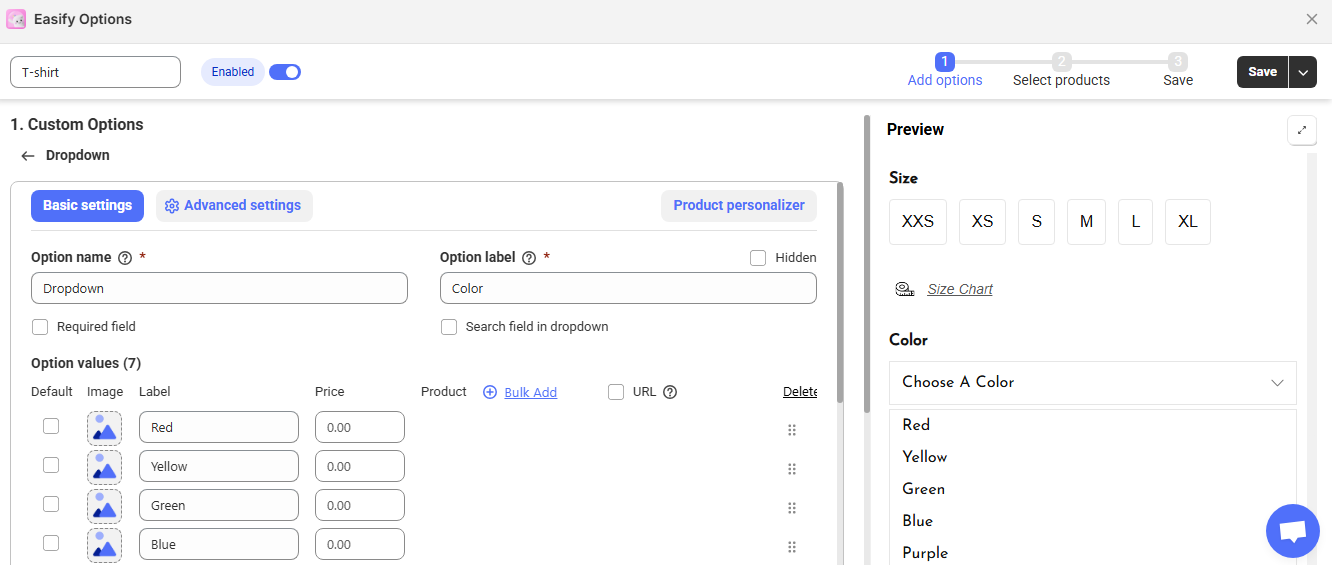This screenshot has width=1332, height=565.
Task: Check the Required field checkbox
Action: [40, 327]
